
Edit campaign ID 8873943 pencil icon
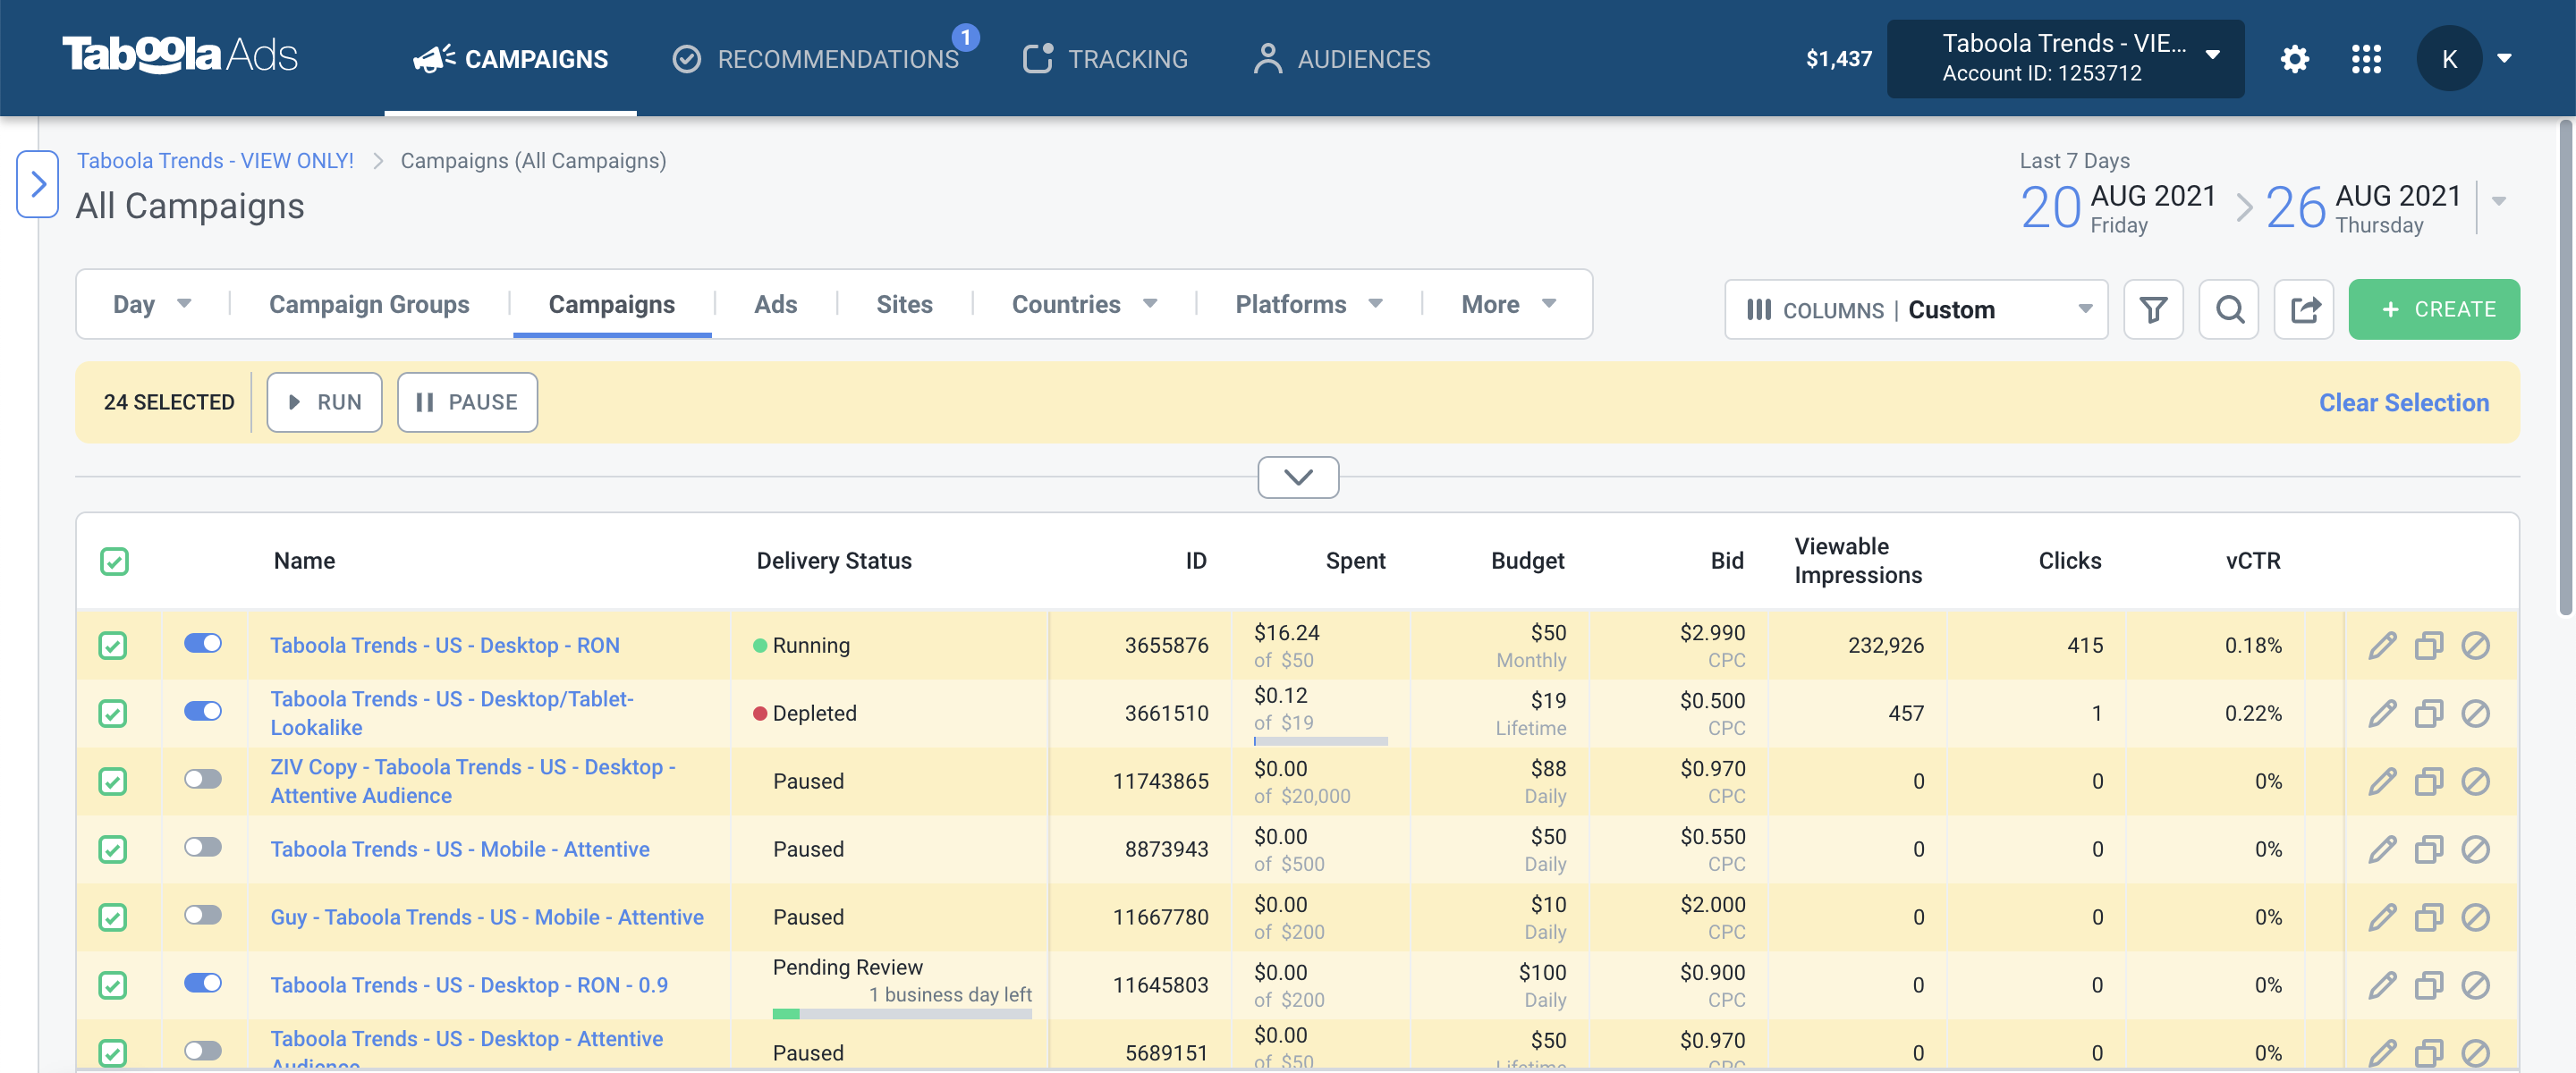point(2383,849)
